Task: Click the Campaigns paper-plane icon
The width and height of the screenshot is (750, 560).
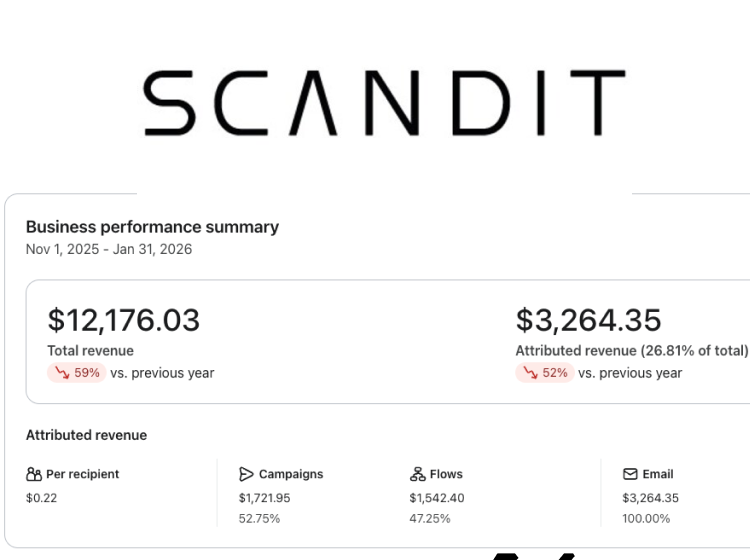Action: pos(246,474)
